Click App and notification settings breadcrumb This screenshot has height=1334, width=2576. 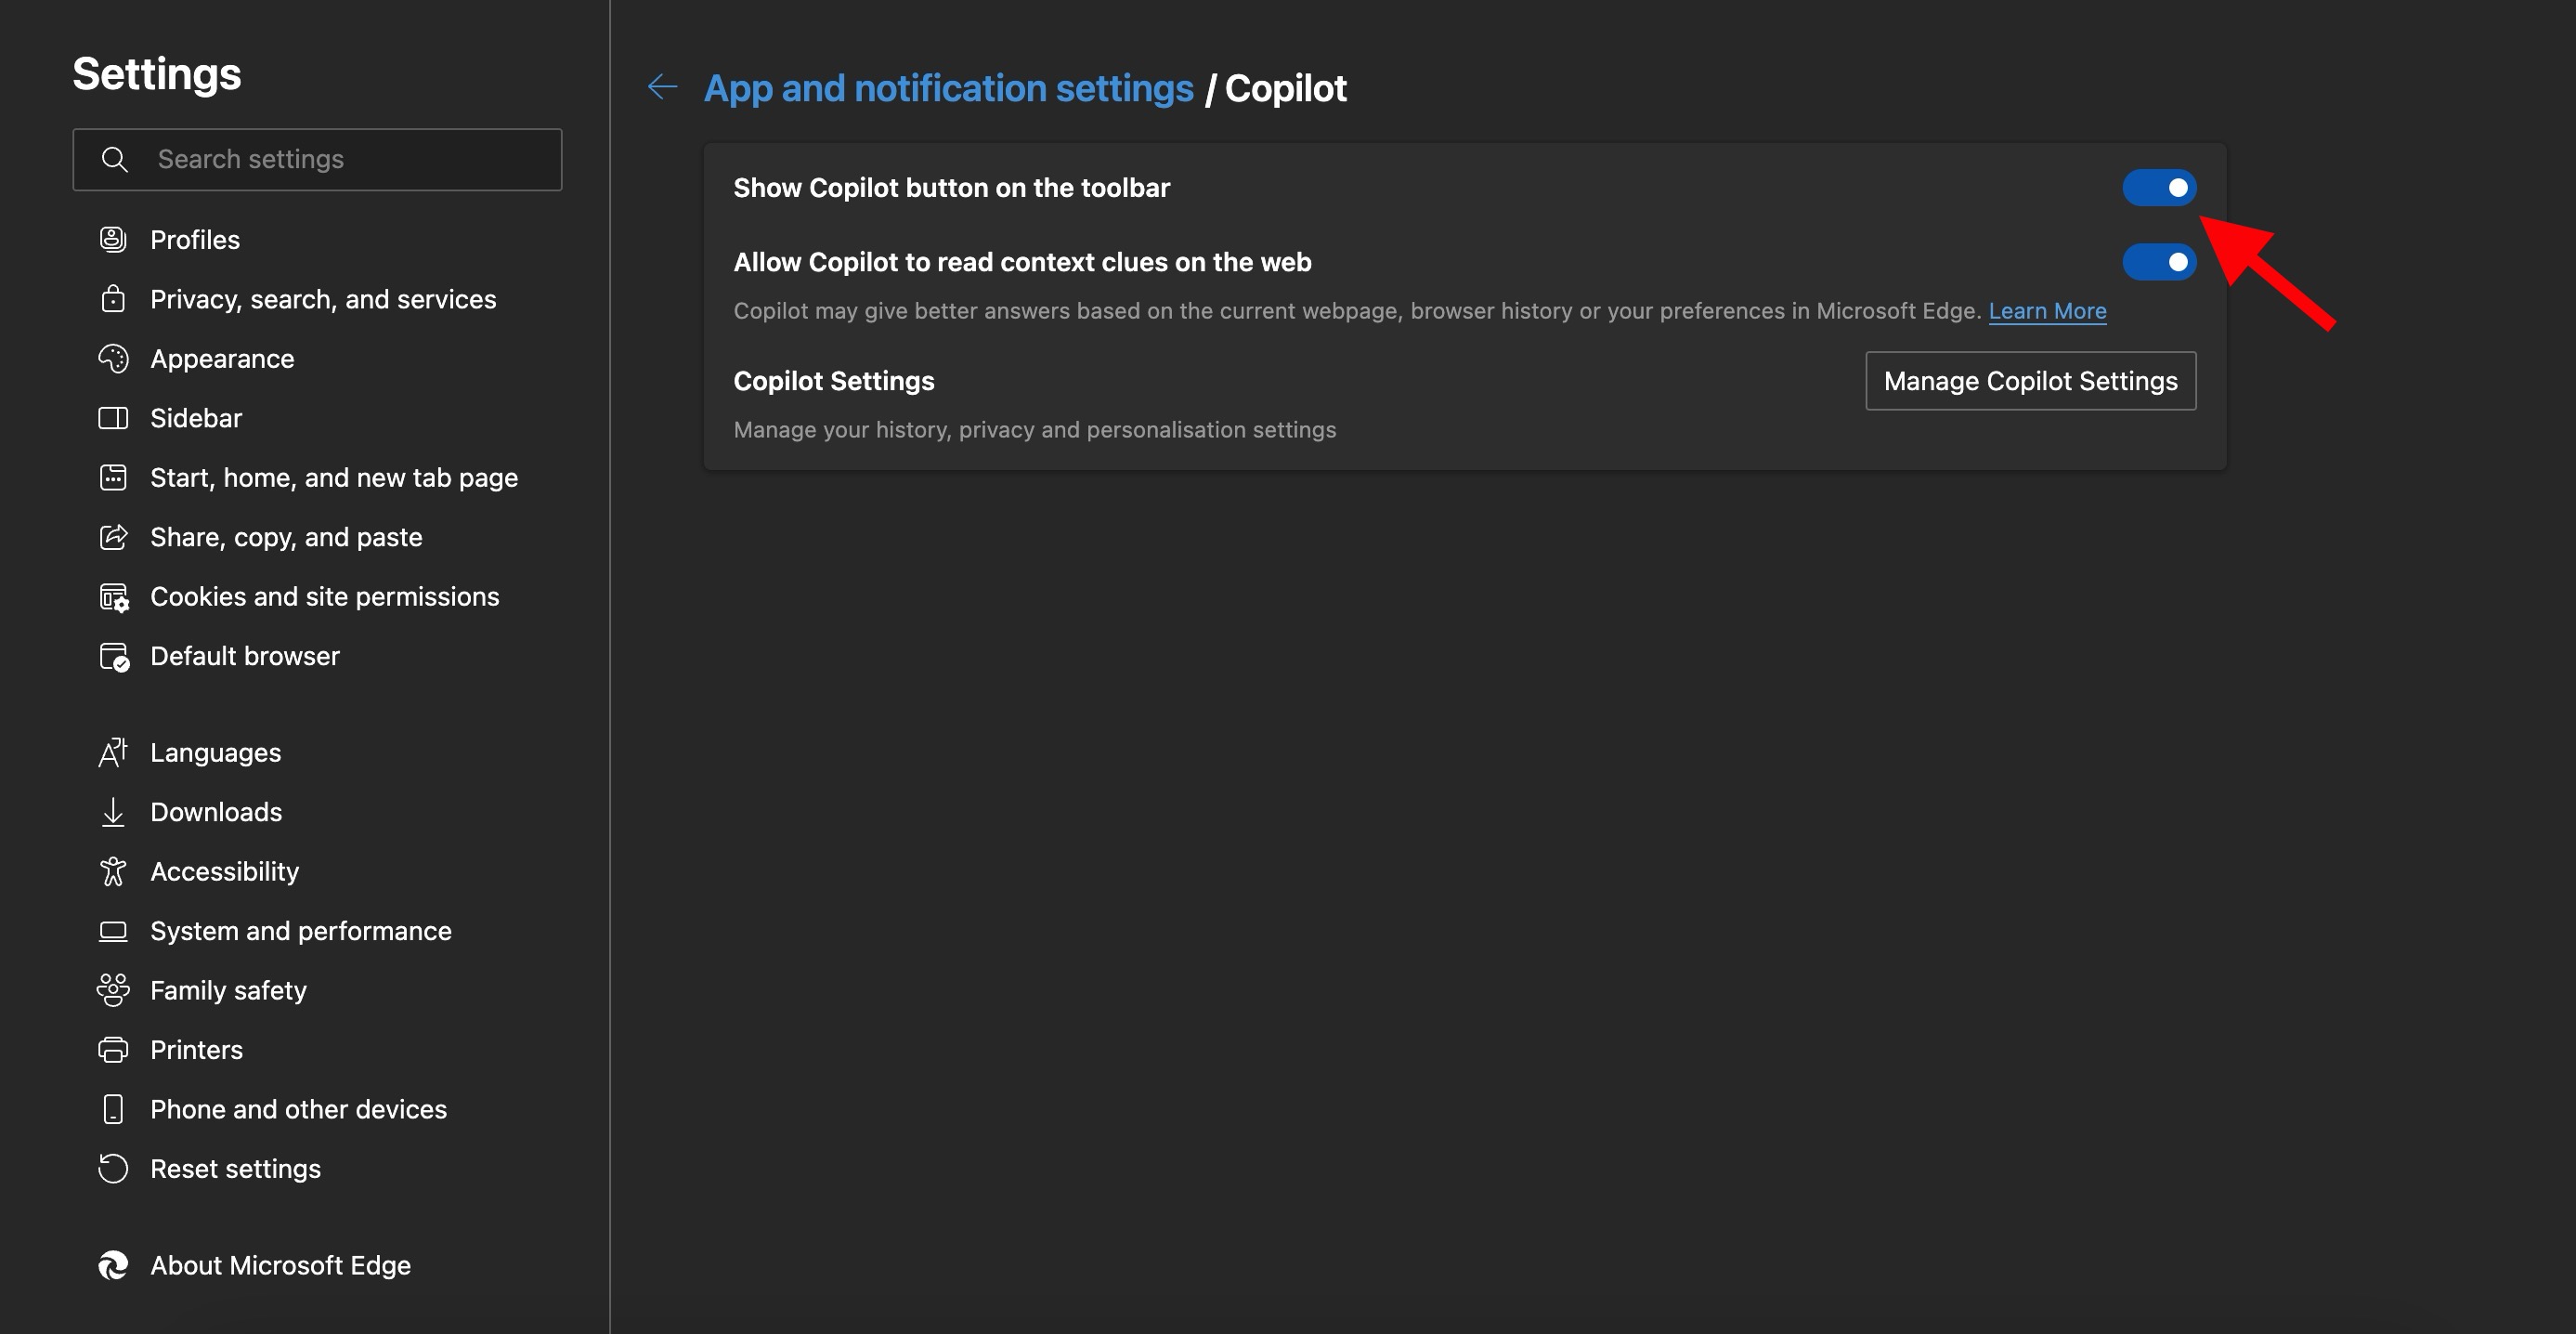948,88
